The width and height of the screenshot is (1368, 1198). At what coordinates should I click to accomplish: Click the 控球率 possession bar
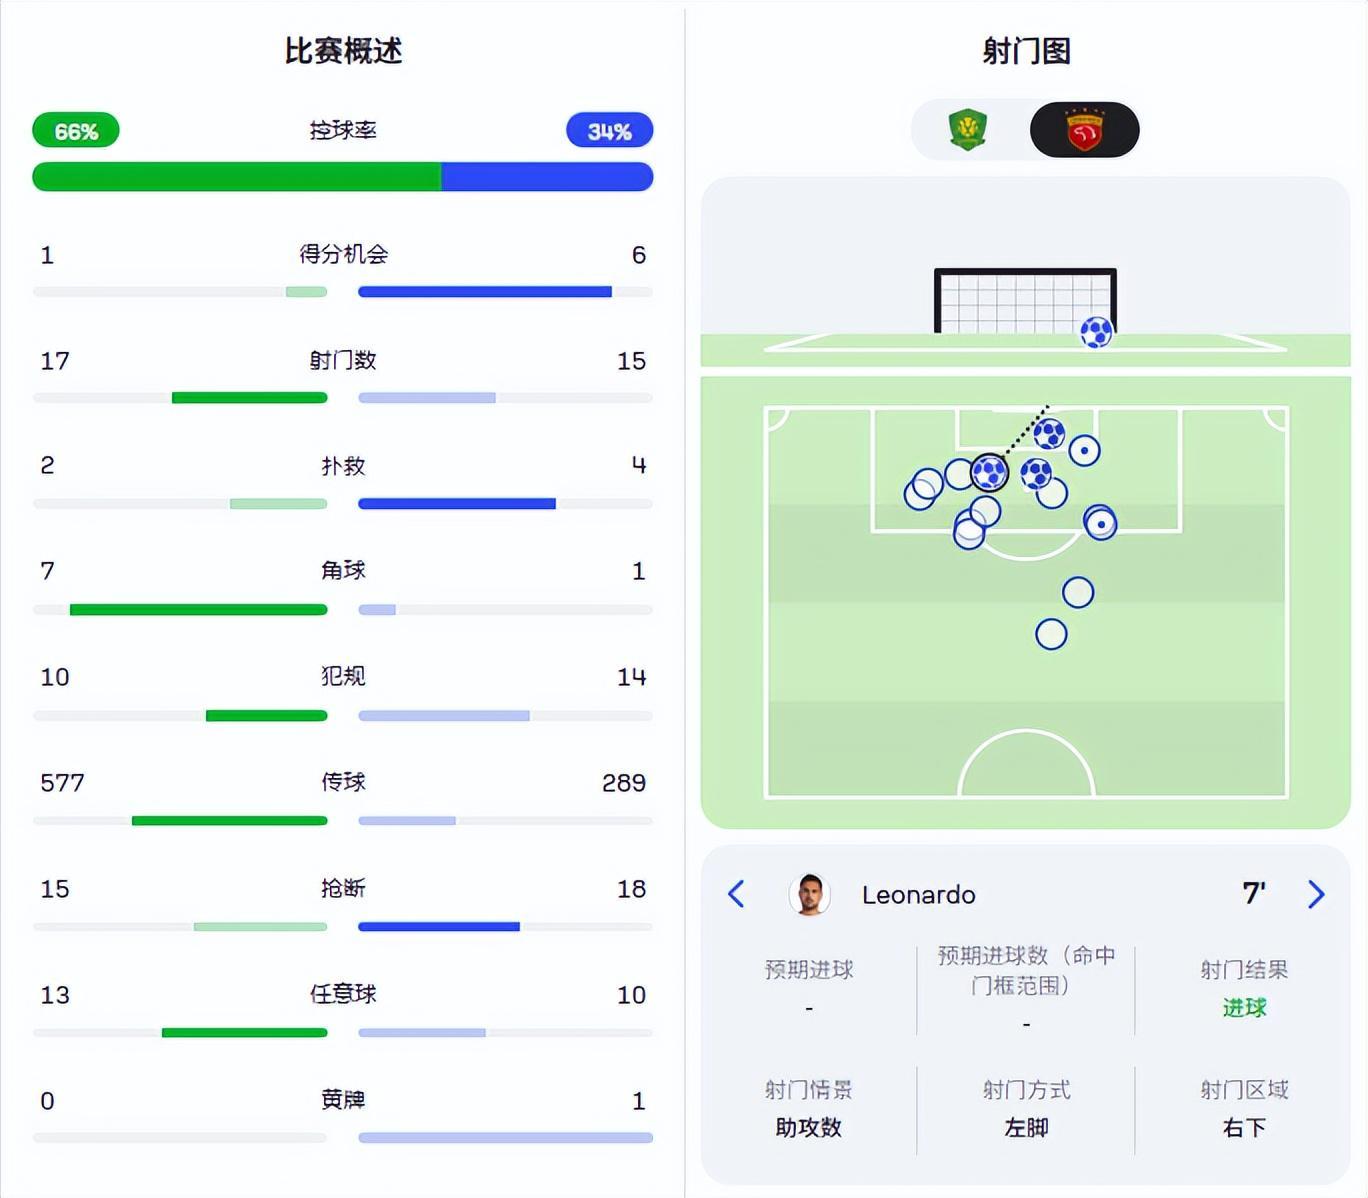pyautogui.click(x=343, y=177)
